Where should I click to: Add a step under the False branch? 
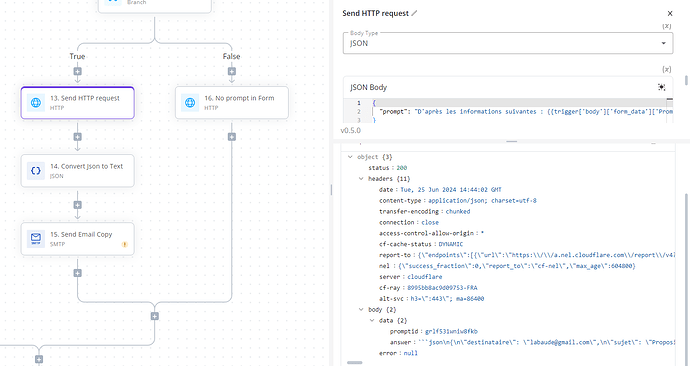coord(232,71)
